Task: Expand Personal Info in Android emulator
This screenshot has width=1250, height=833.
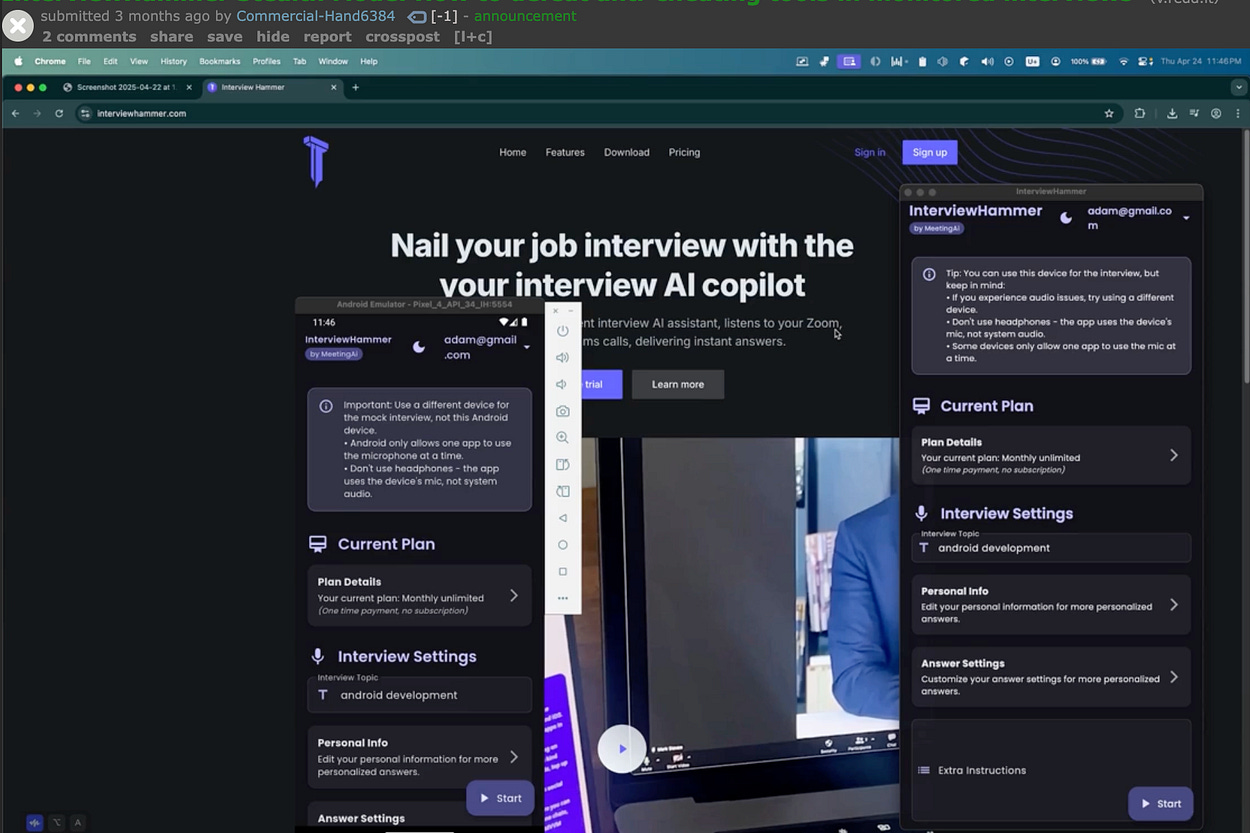Action: [419, 757]
